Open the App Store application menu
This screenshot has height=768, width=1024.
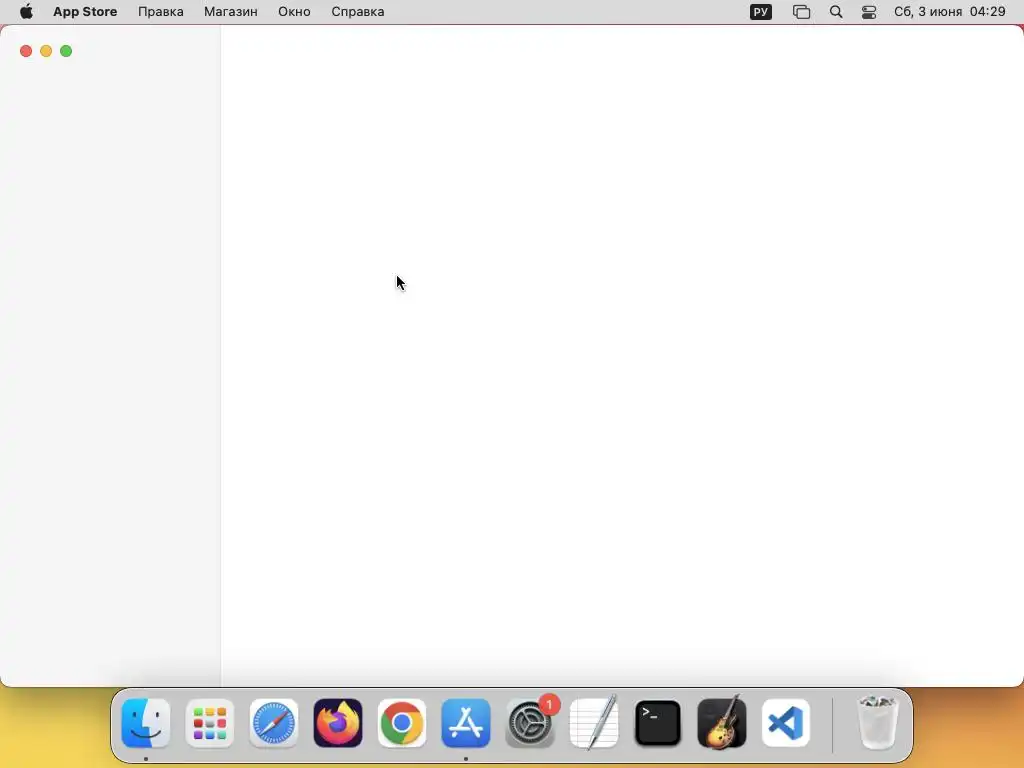[x=85, y=12]
